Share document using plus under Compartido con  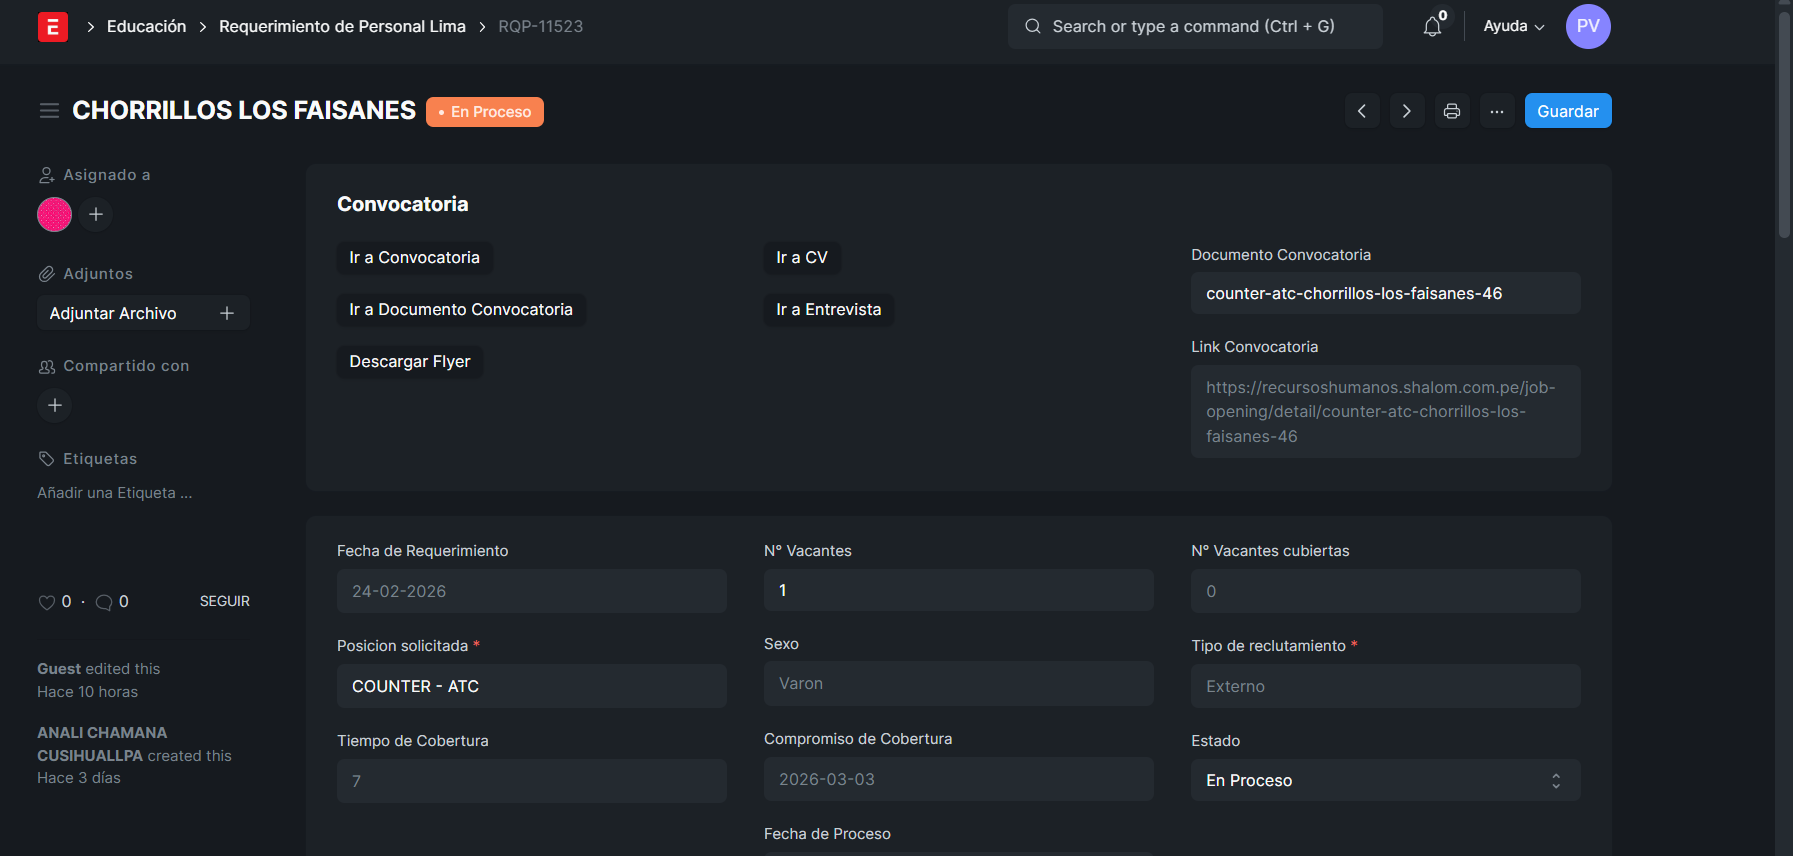point(55,405)
